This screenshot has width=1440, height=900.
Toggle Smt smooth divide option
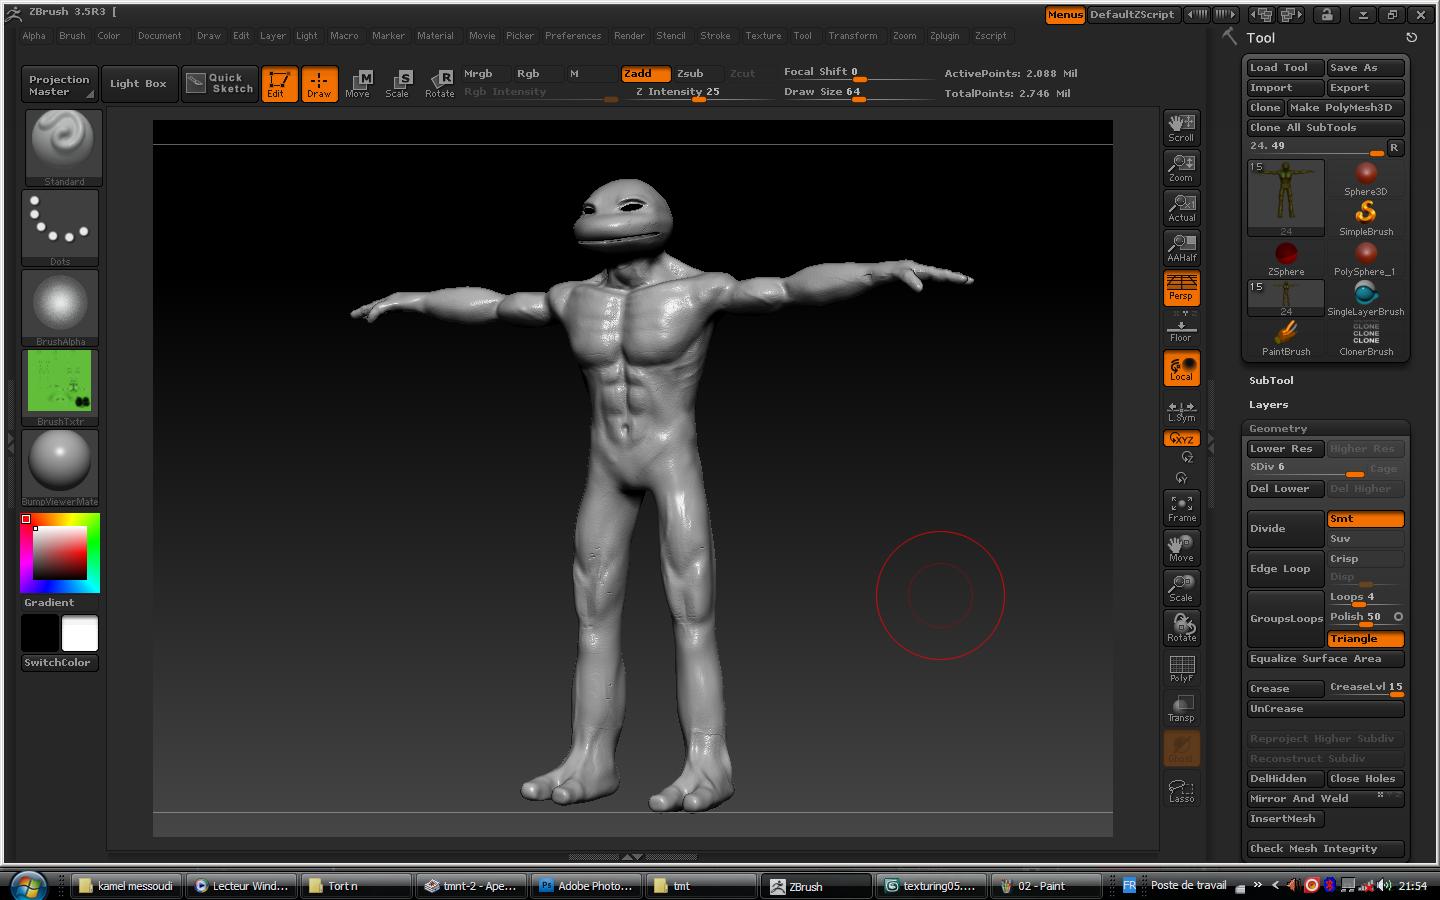[x=1365, y=519]
